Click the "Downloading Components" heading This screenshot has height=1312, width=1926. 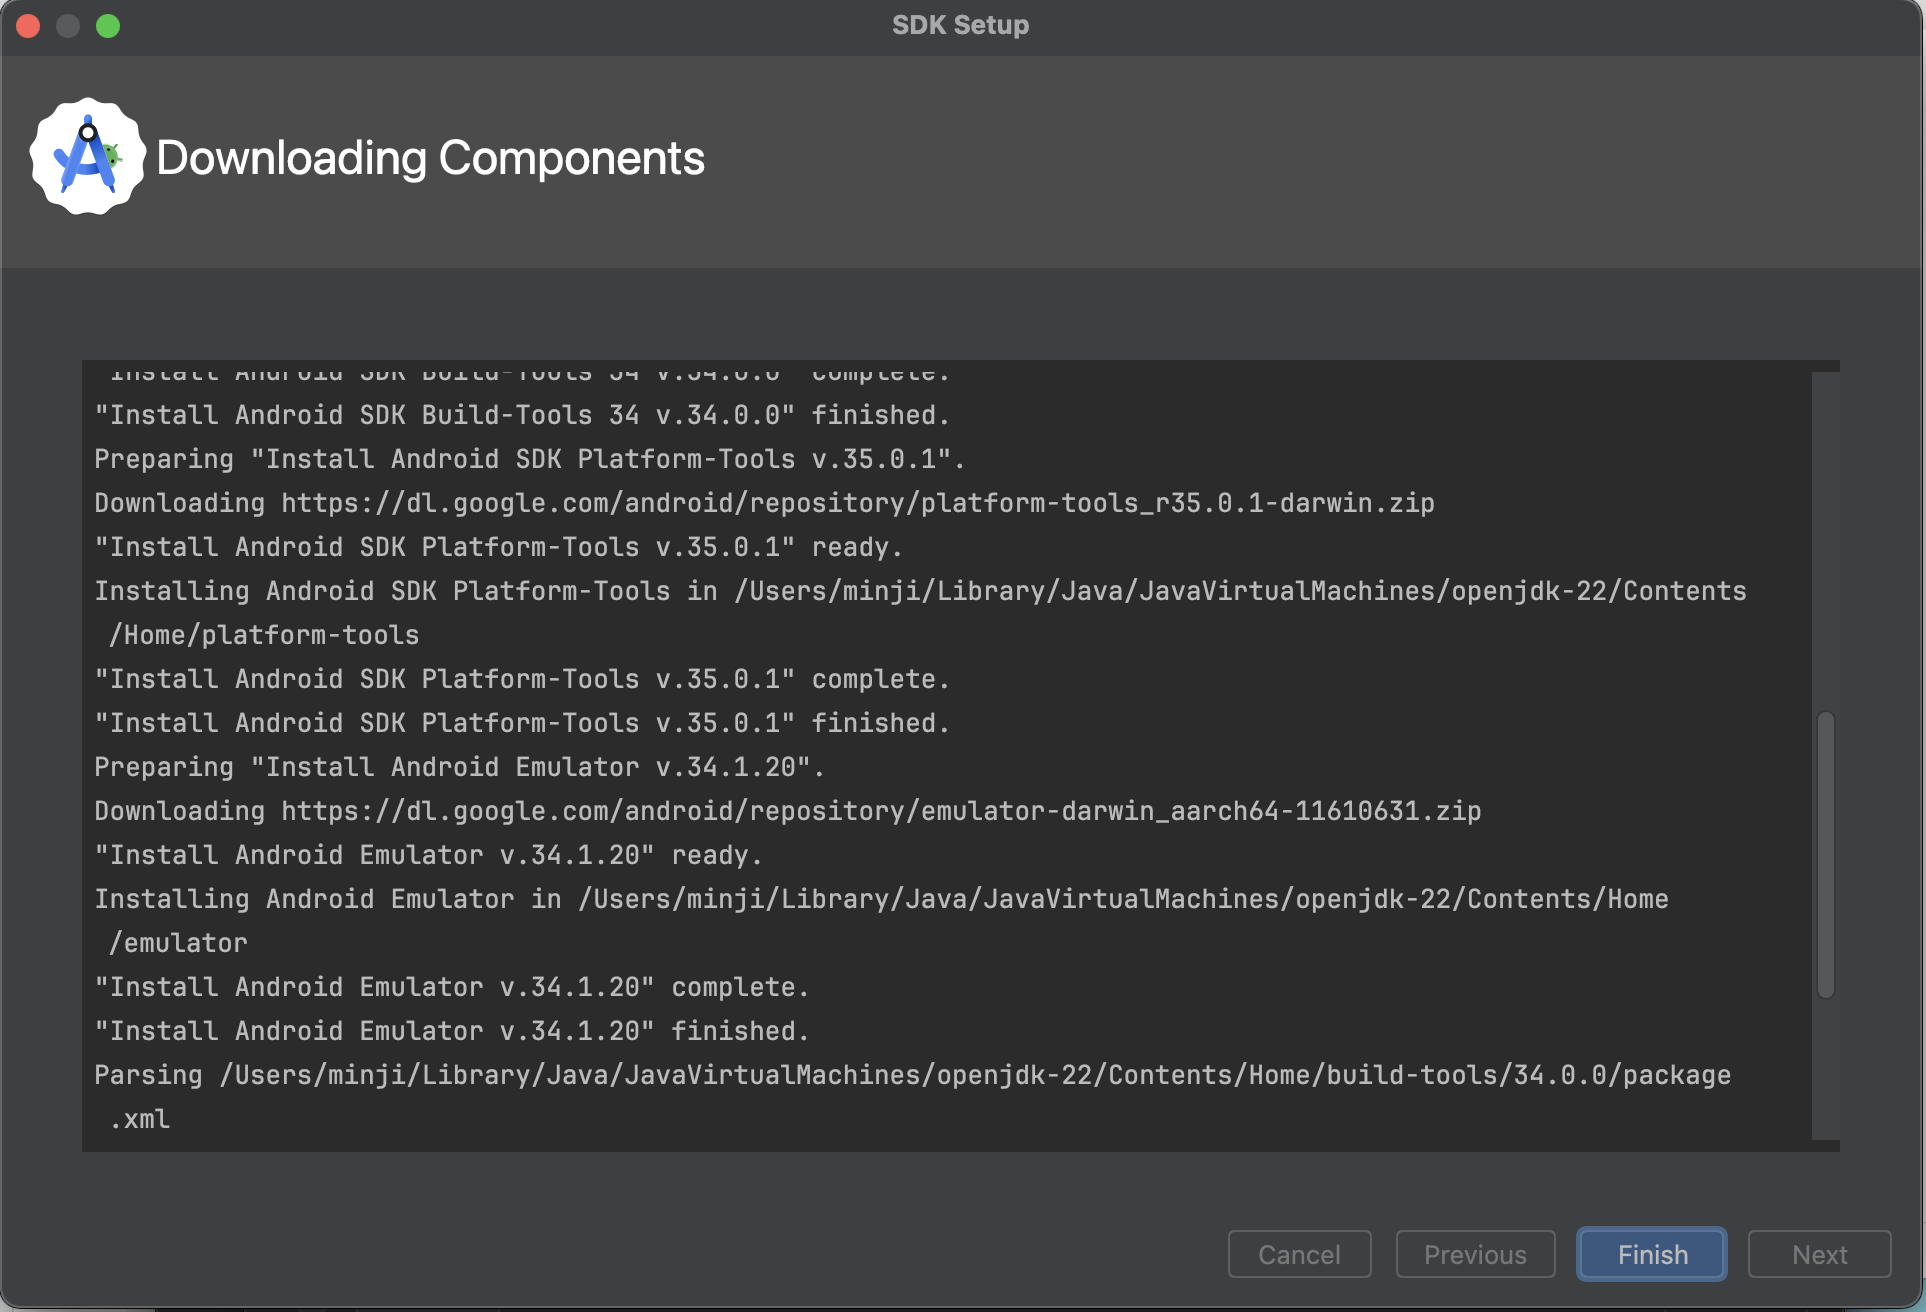click(430, 158)
